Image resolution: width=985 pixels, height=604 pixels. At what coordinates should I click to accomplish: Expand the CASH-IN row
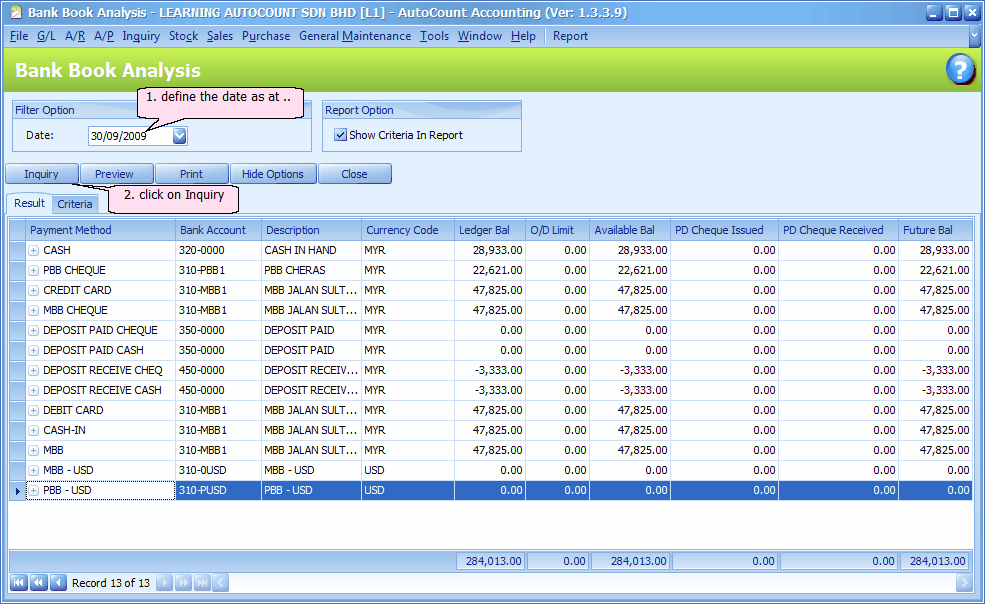tap(34, 431)
